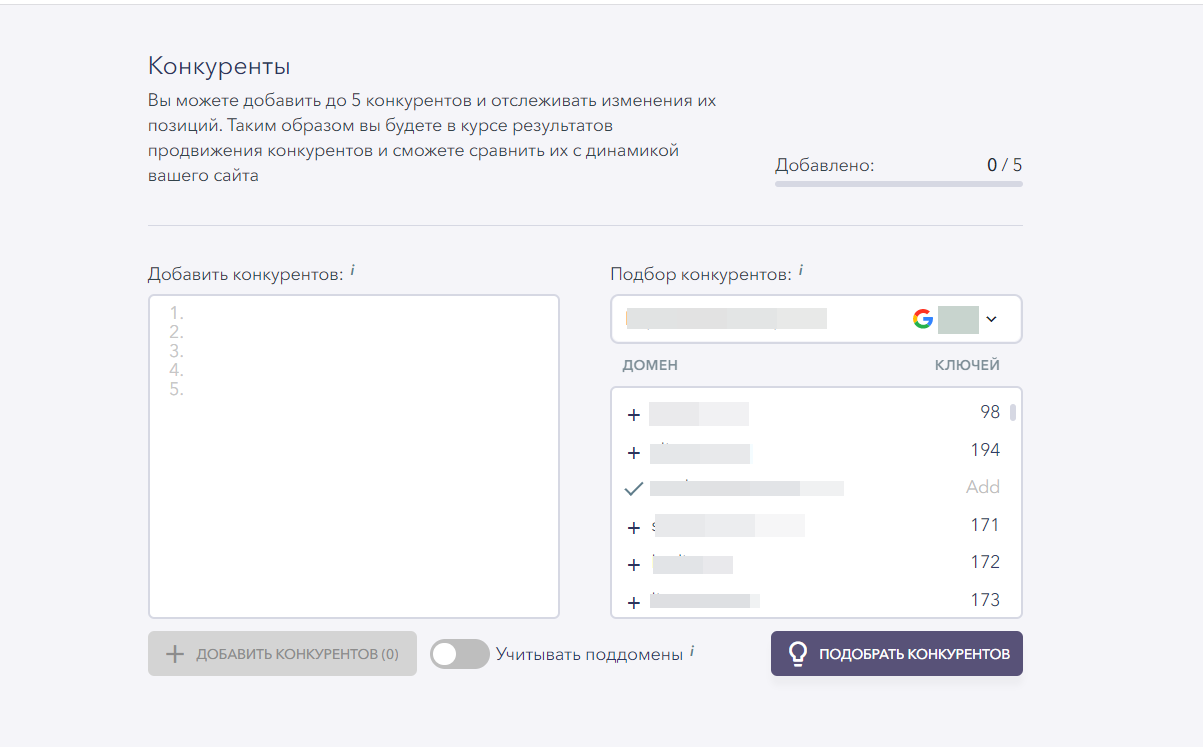Screen dimensions: 1203x747
Task: Add the domain with 172 keys using plus
Action: coord(633,565)
